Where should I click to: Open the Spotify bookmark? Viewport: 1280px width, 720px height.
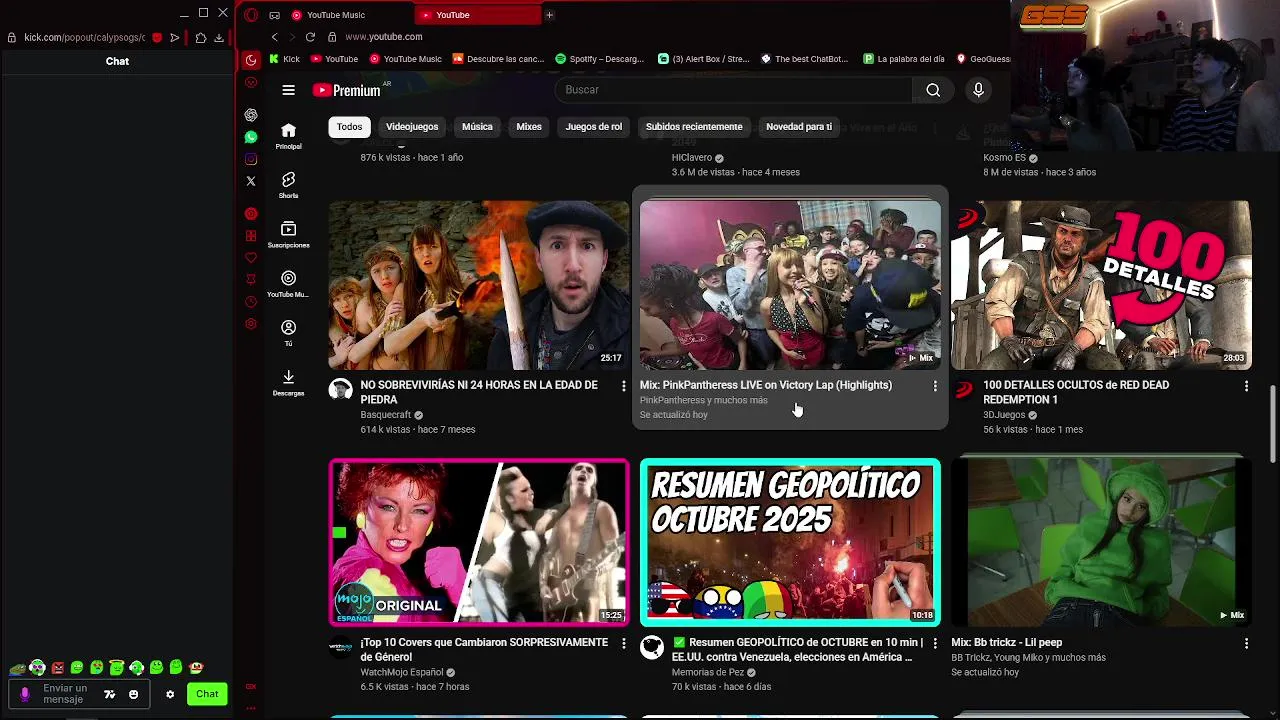click(600, 59)
